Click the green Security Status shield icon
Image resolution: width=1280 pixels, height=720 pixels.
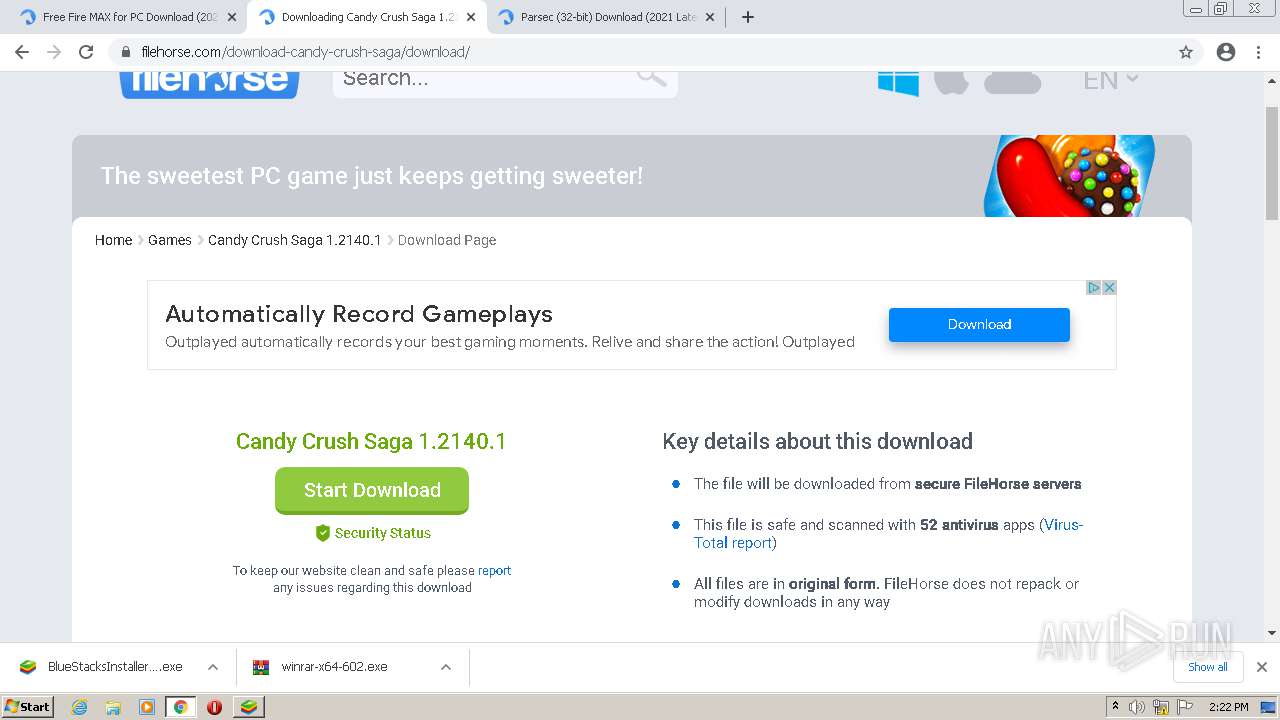tap(322, 533)
